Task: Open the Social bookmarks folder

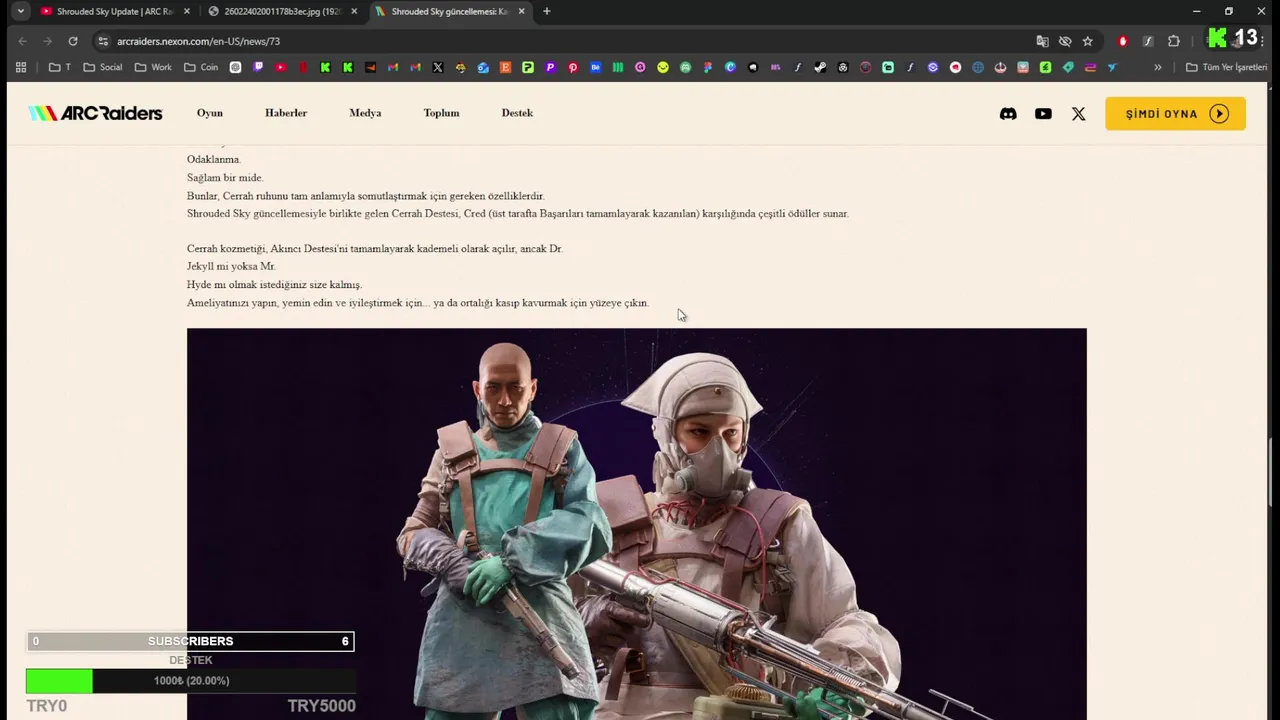Action: (x=103, y=67)
